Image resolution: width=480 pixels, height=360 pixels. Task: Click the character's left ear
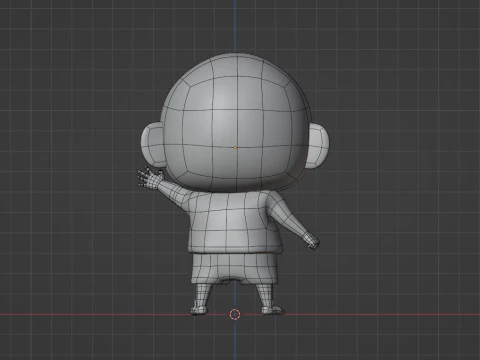152,145
